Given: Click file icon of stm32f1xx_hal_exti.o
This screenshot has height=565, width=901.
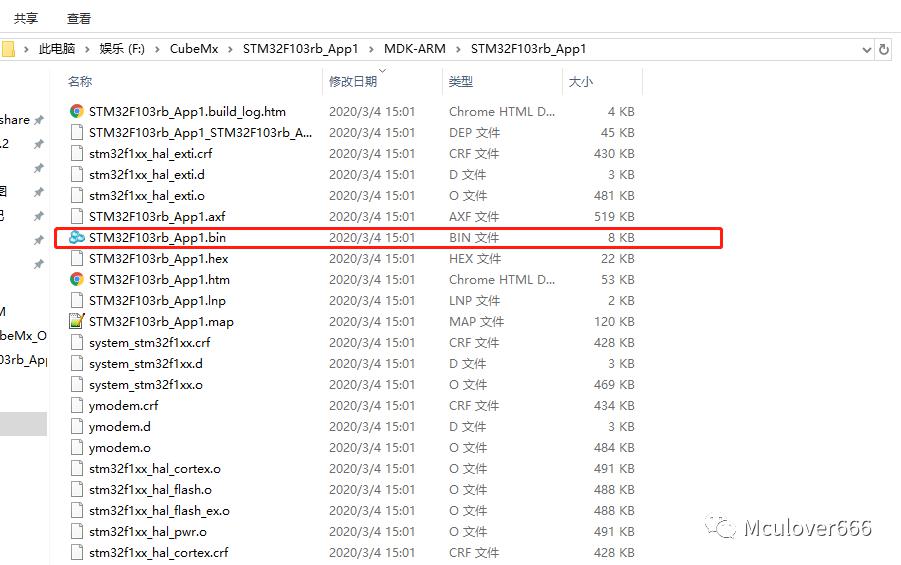Looking at the screenshot, I should (x=76, y=195).
